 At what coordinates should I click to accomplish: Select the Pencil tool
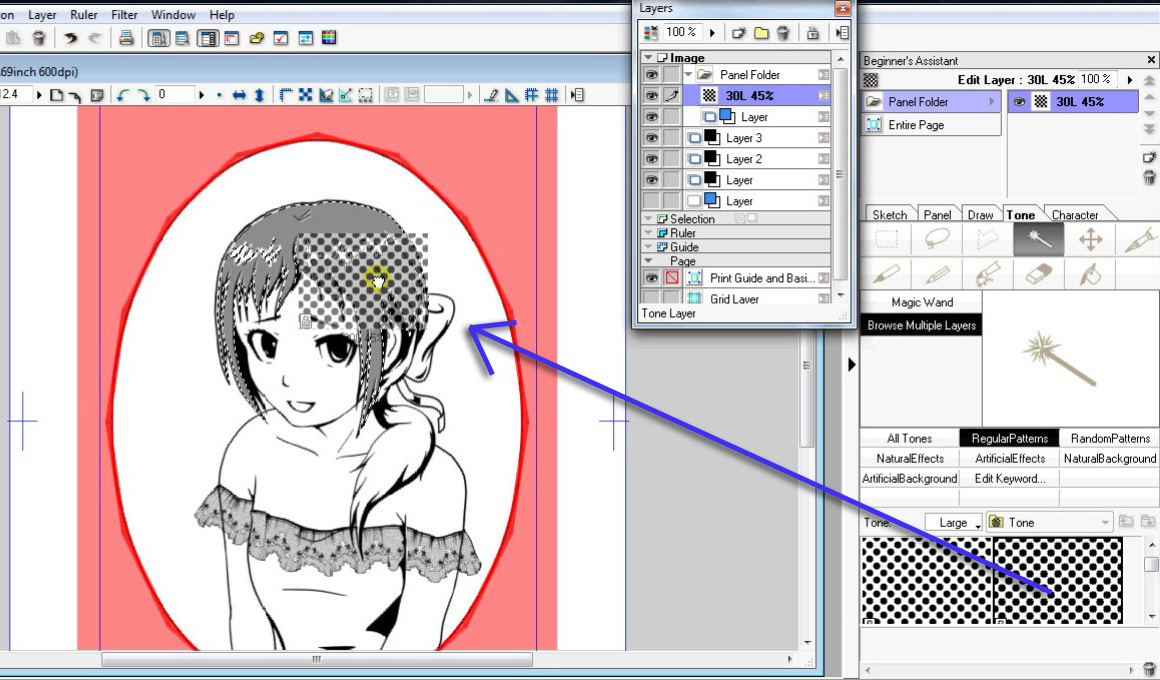tap(937, 275)
